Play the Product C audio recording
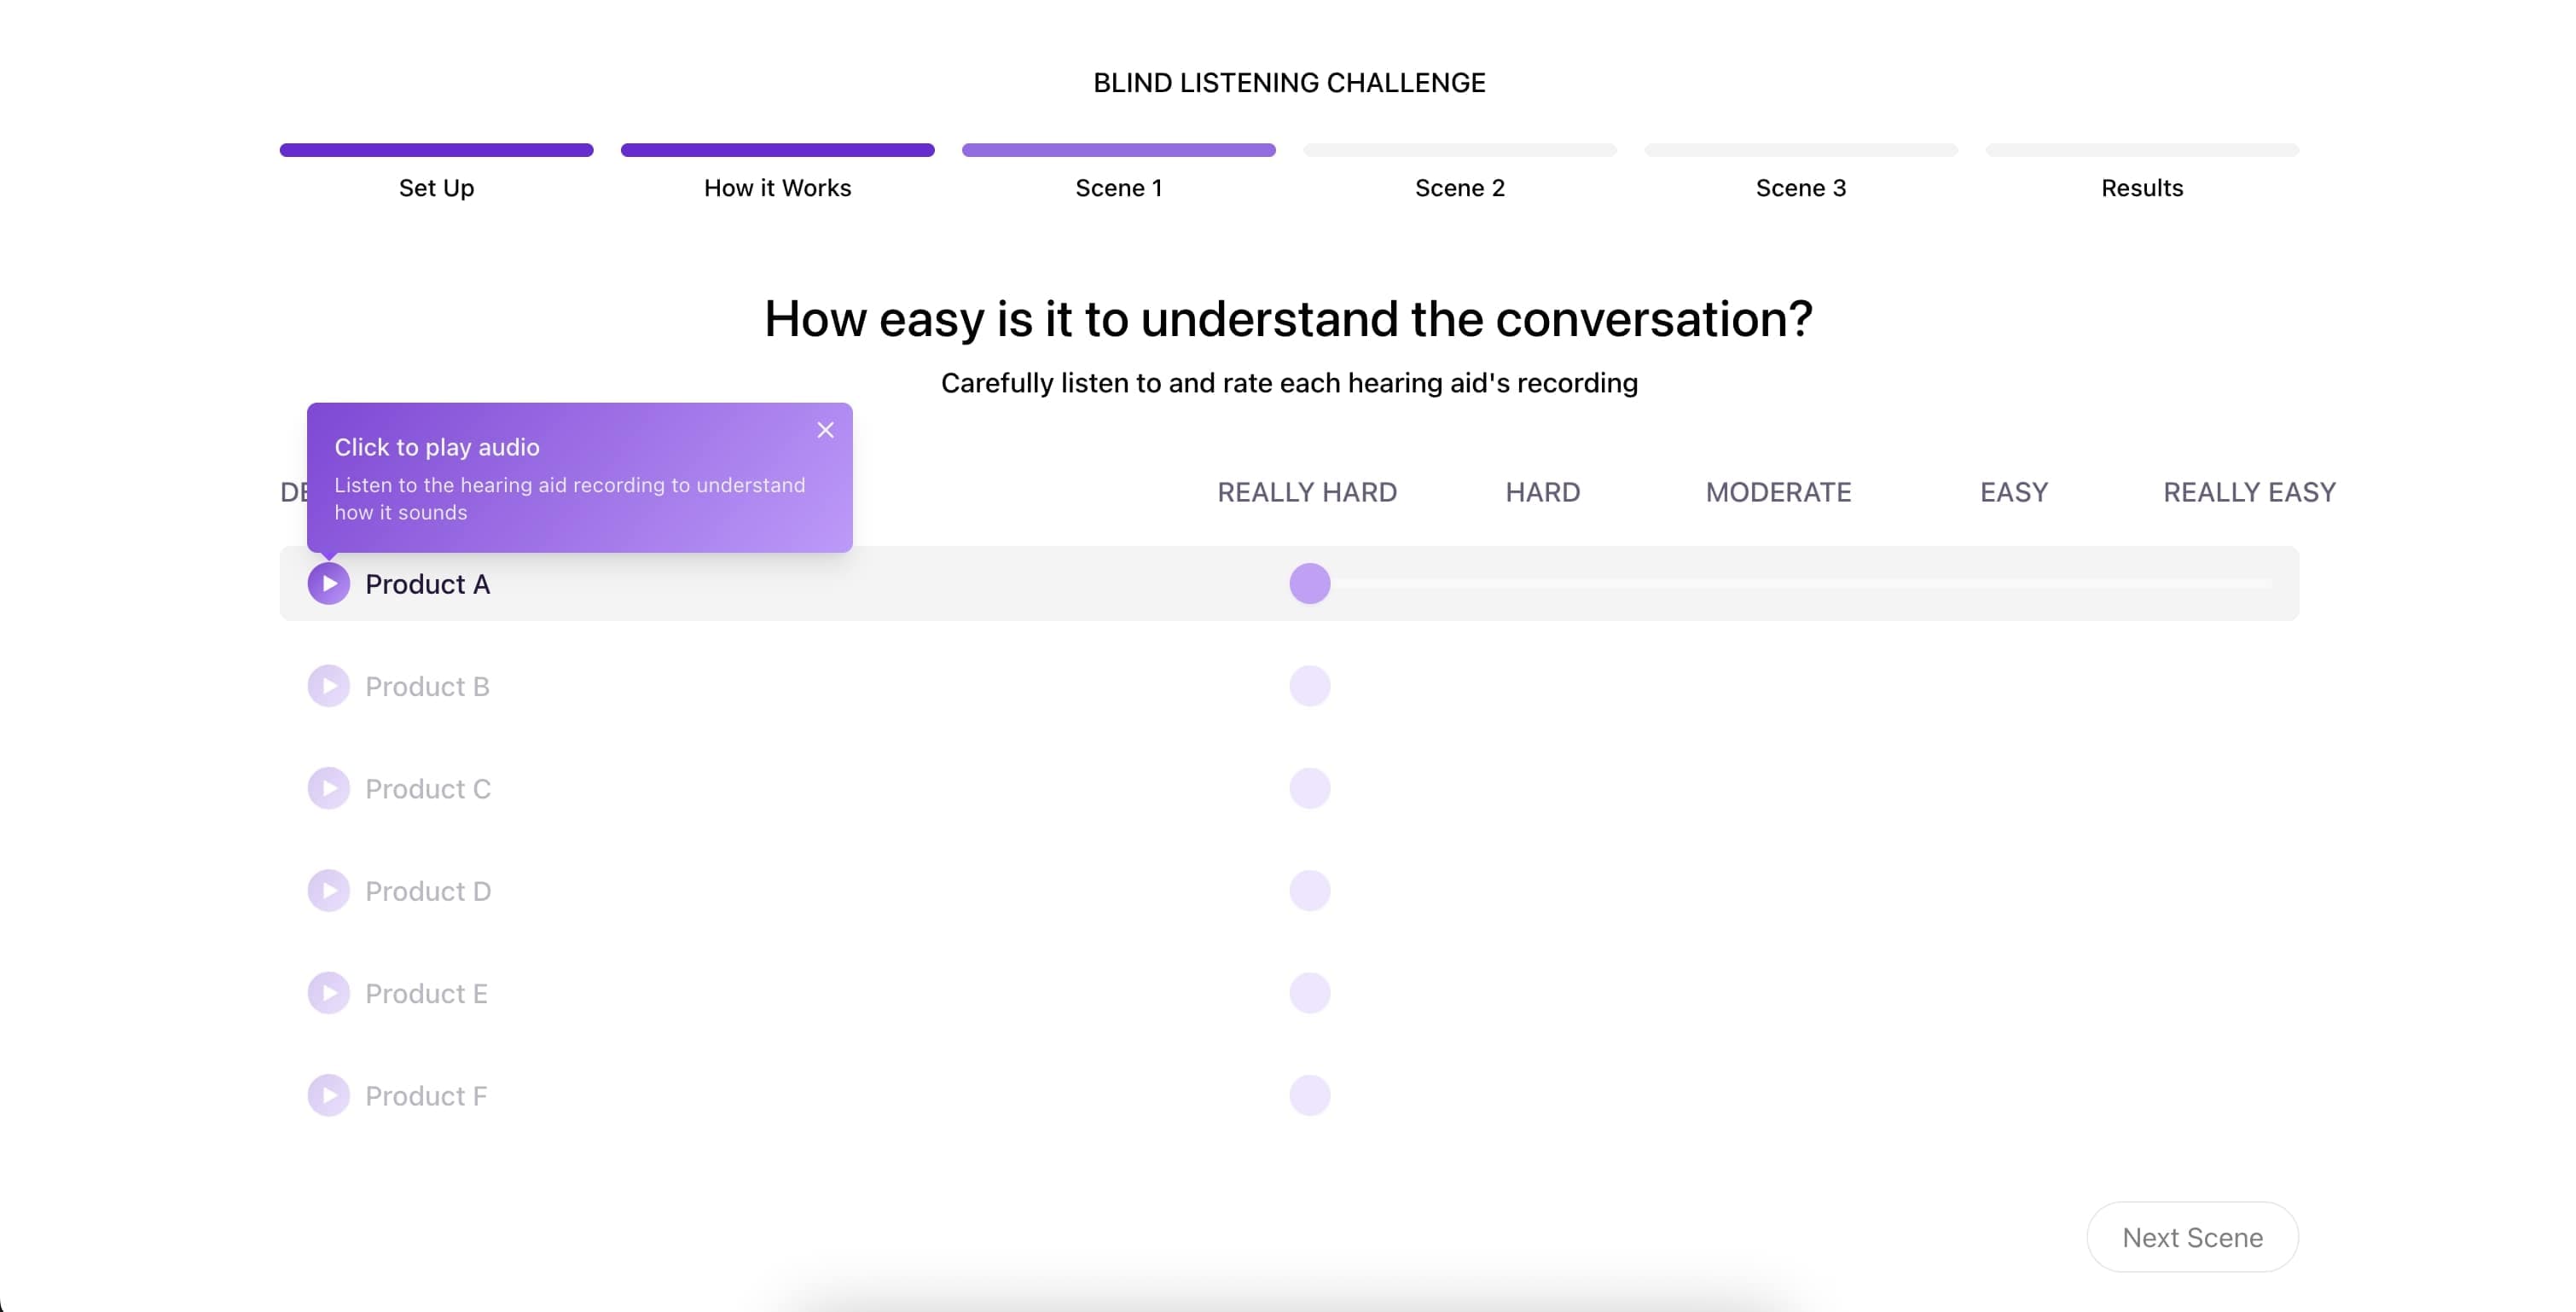 point(329,789)
